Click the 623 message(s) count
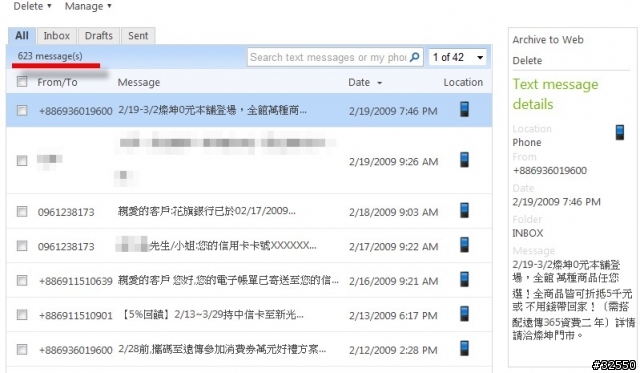 click(x=50, y=56)
